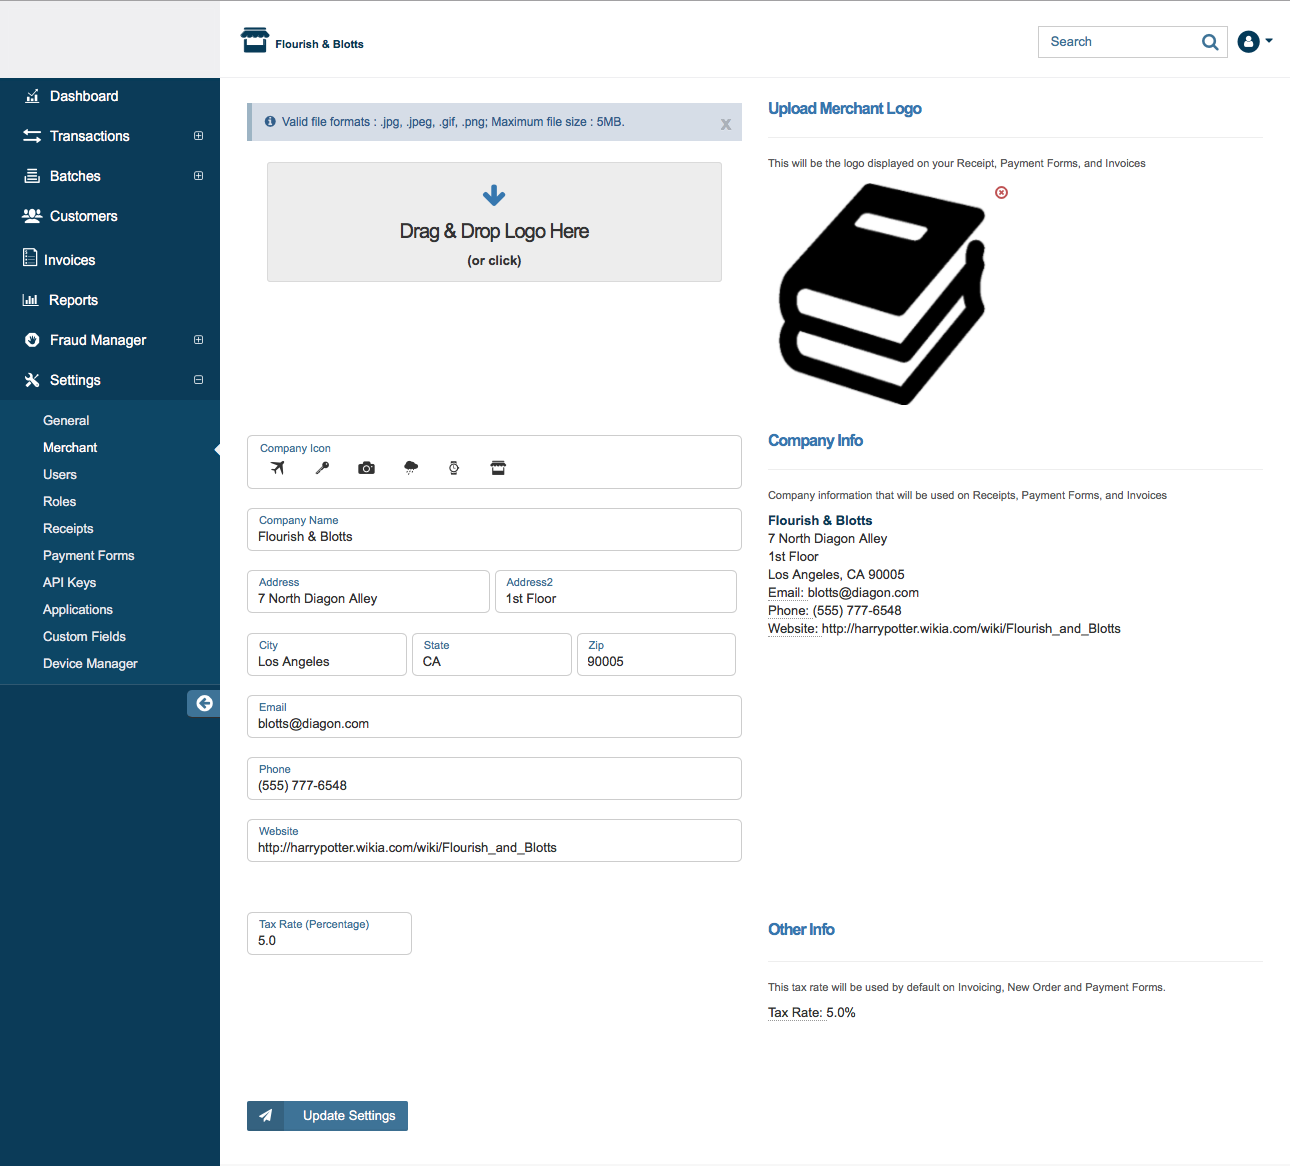The image size is (1290, 1166).
Task: Go to API Keys settings
Action: pos(69,583)
